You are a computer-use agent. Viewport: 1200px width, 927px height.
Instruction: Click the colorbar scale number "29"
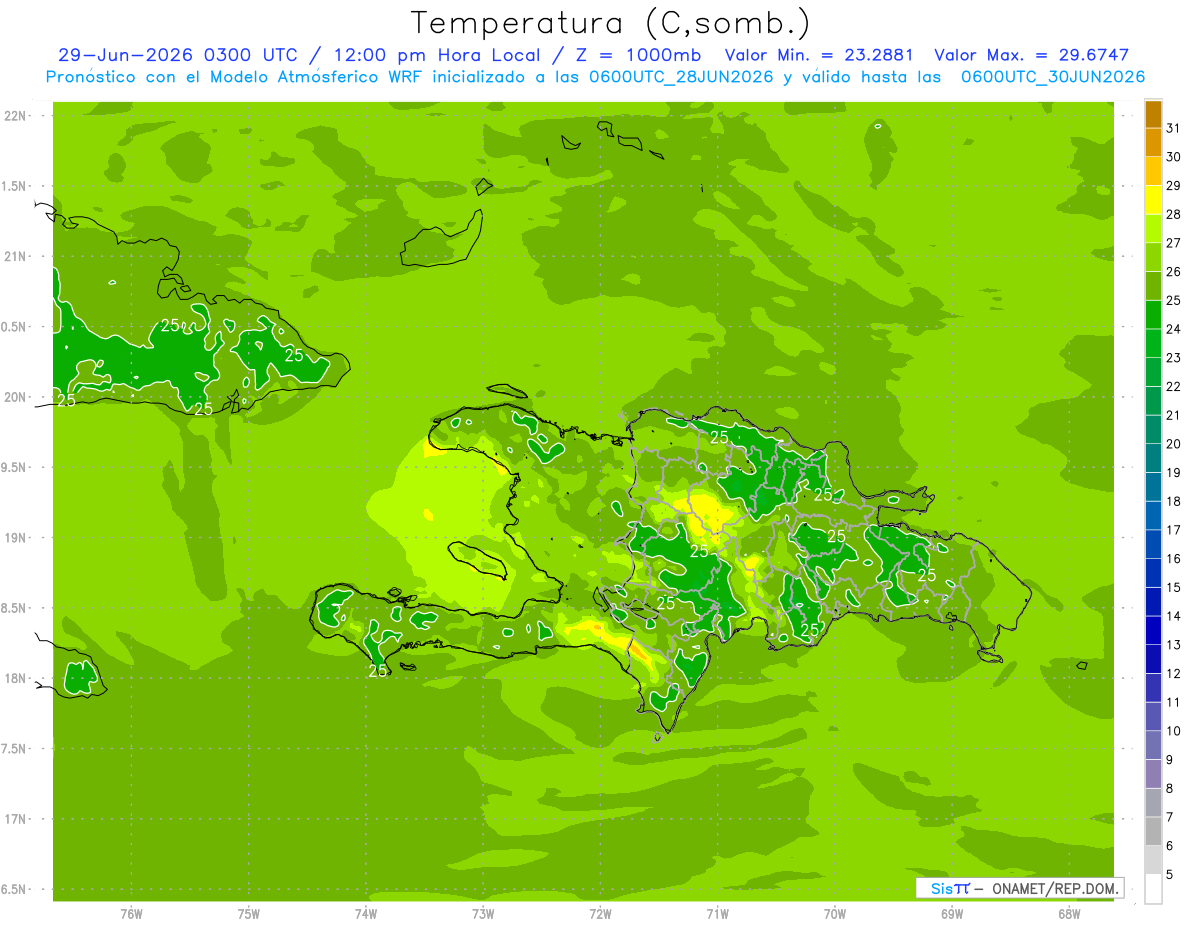[1174, 186]
